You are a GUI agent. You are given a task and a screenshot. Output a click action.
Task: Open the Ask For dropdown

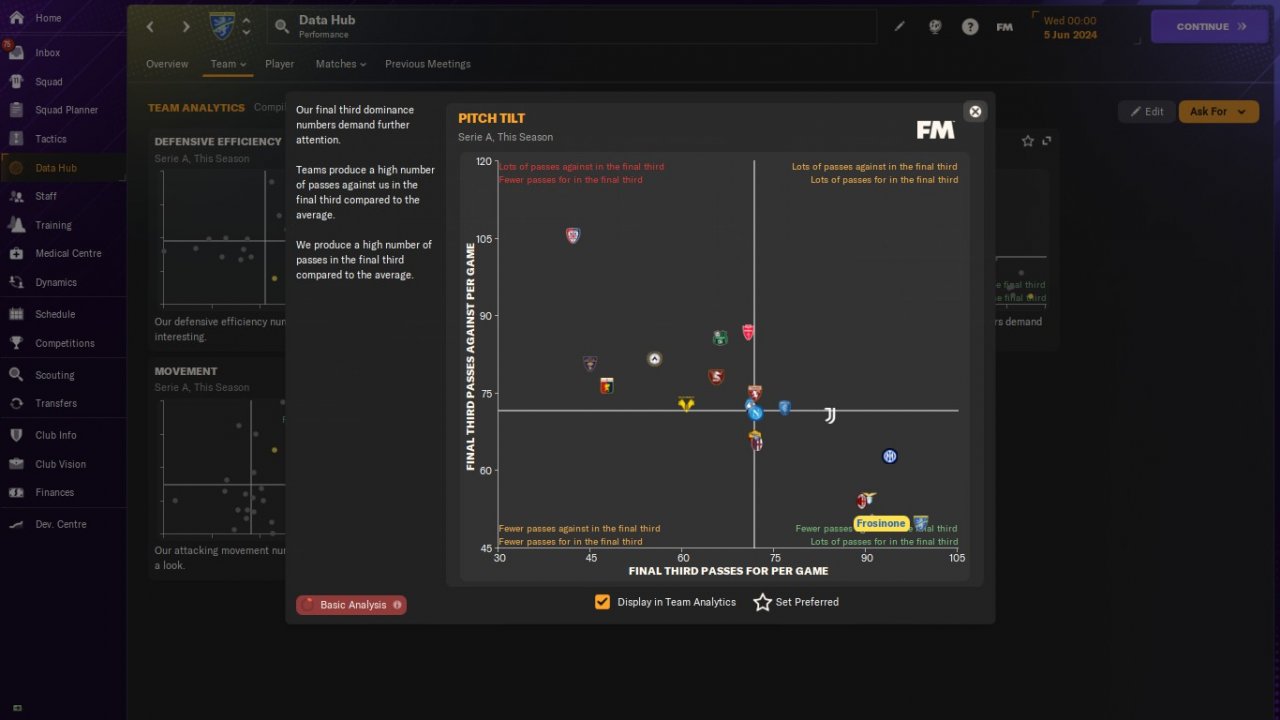(x=1218, y=112)
